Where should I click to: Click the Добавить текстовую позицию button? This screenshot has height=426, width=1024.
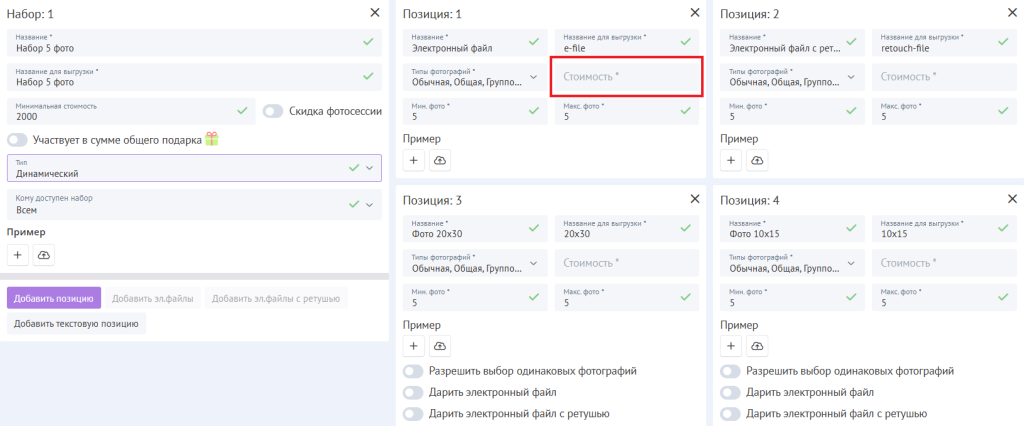[77, 323]
